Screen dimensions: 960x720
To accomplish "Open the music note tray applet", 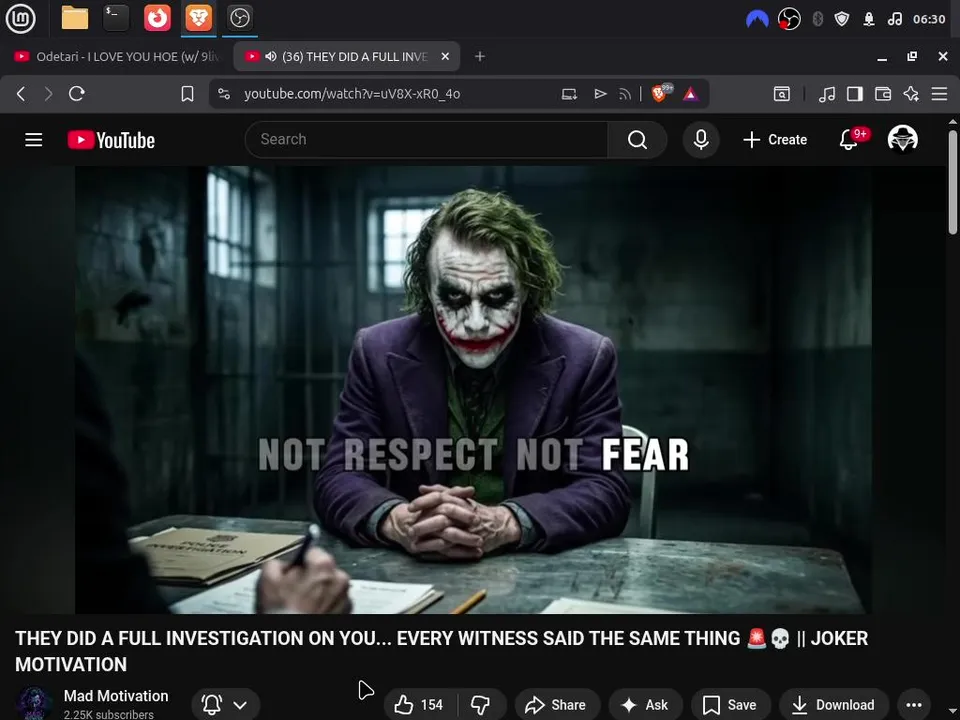I will point(895,19).
